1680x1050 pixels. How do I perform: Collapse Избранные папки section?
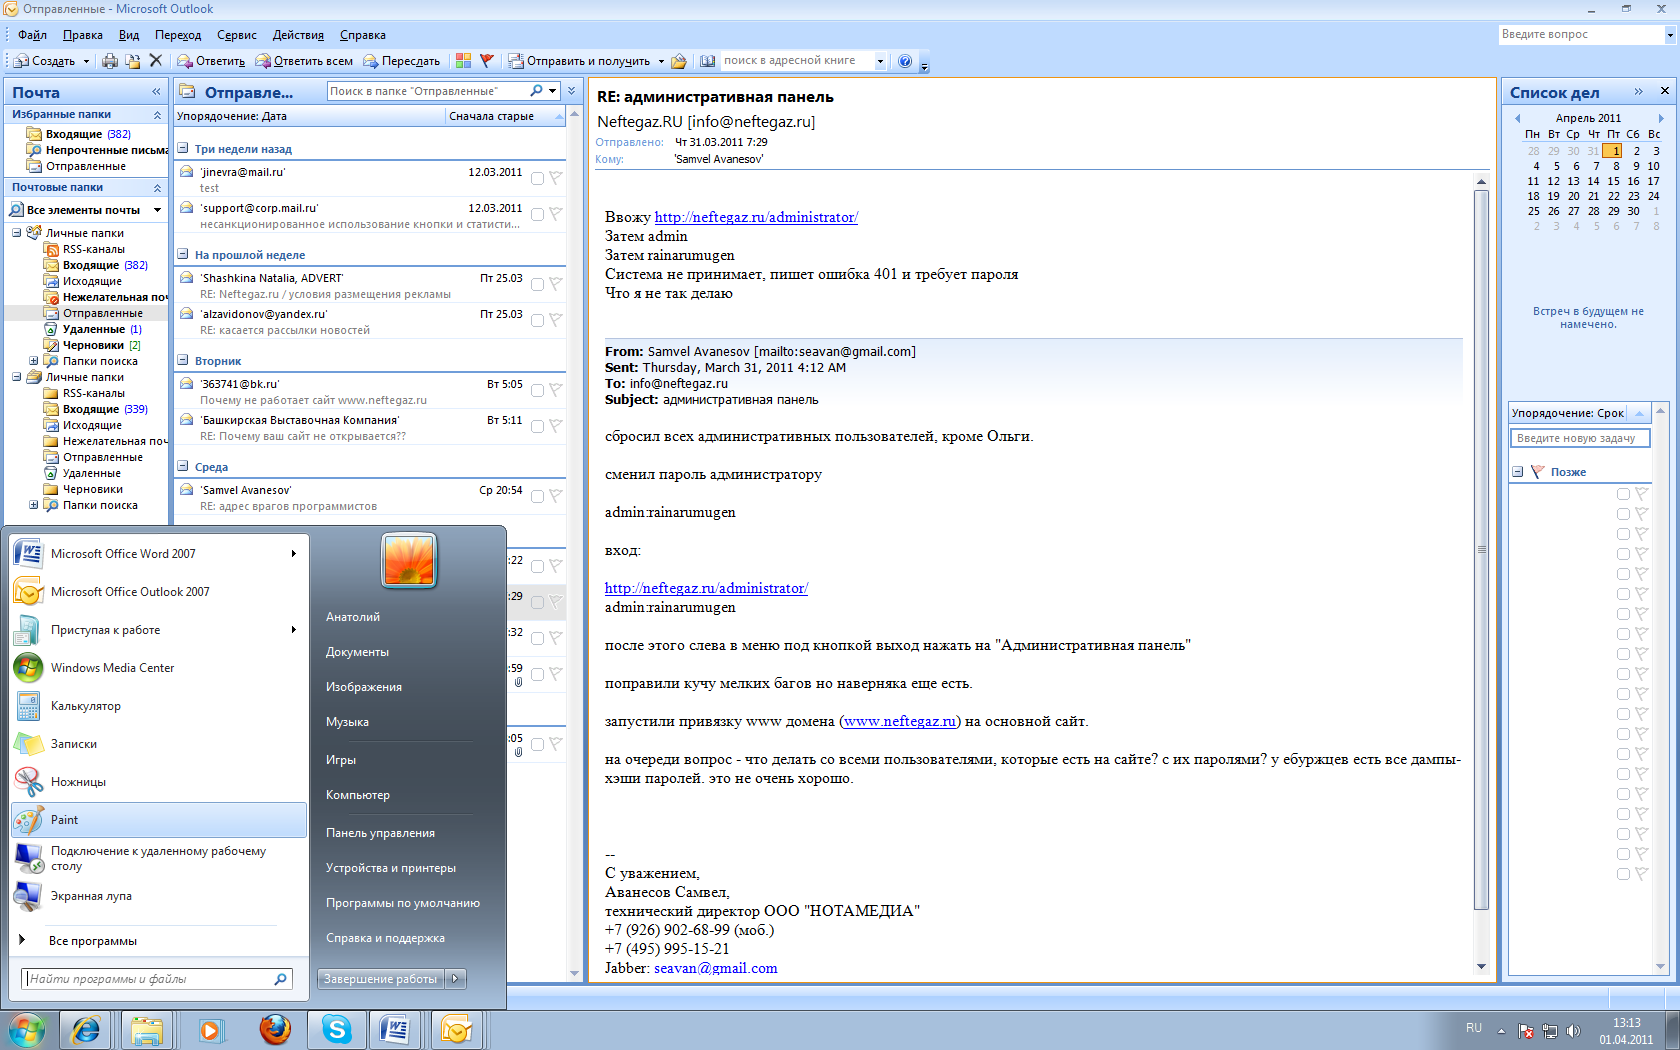pyautogui.click(x=157, y=115)
